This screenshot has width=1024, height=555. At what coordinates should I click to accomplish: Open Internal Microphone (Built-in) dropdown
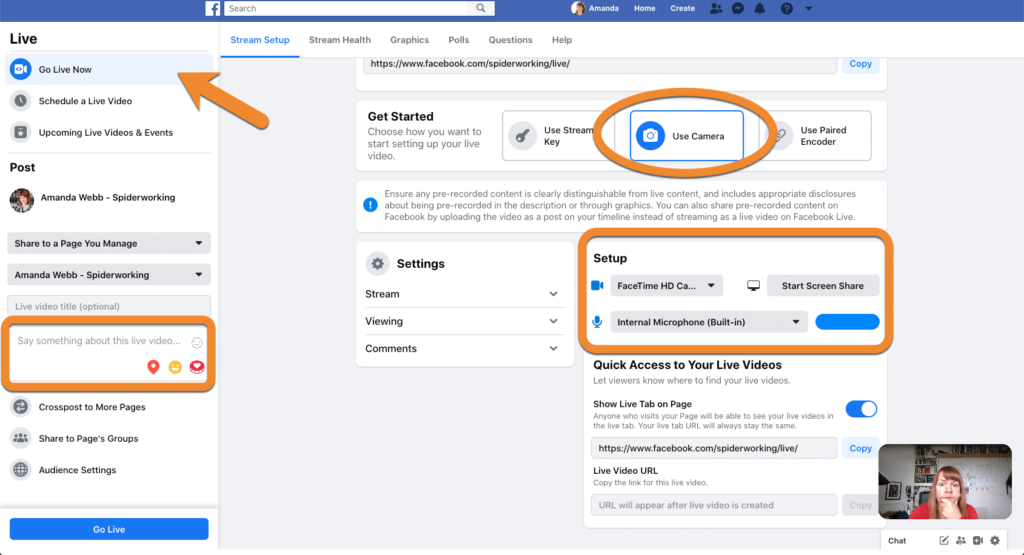point(709,322)
